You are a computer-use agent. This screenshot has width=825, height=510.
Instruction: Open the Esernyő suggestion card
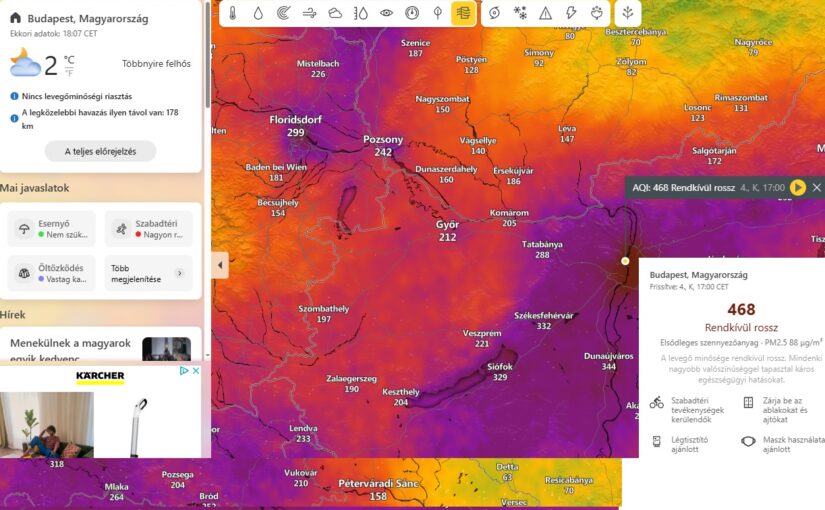52,229
